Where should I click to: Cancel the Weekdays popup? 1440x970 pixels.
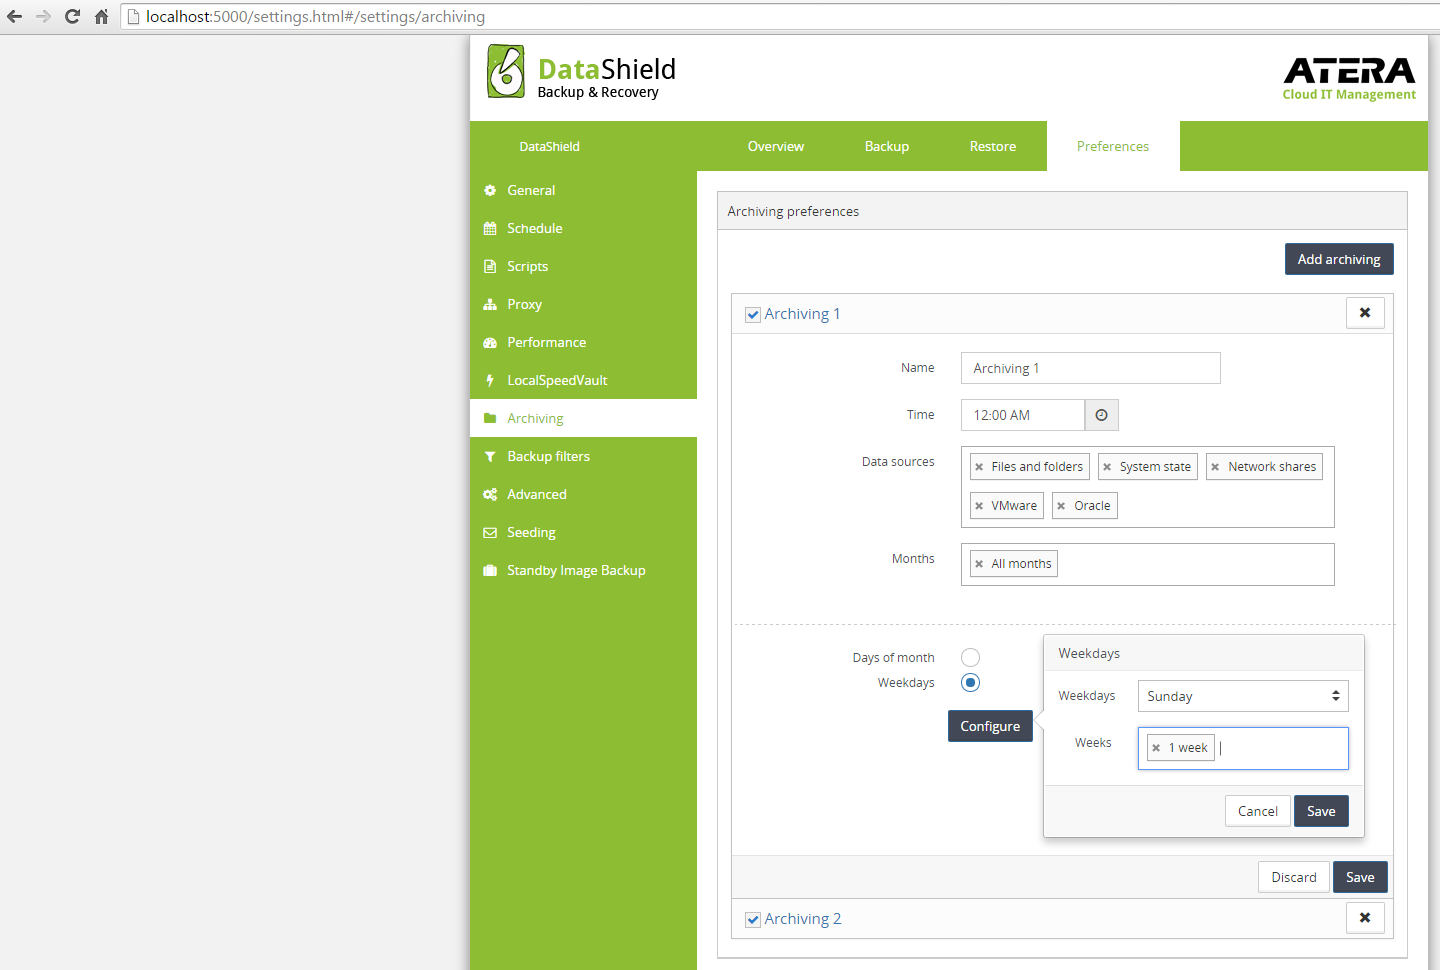click(1257, 811)
